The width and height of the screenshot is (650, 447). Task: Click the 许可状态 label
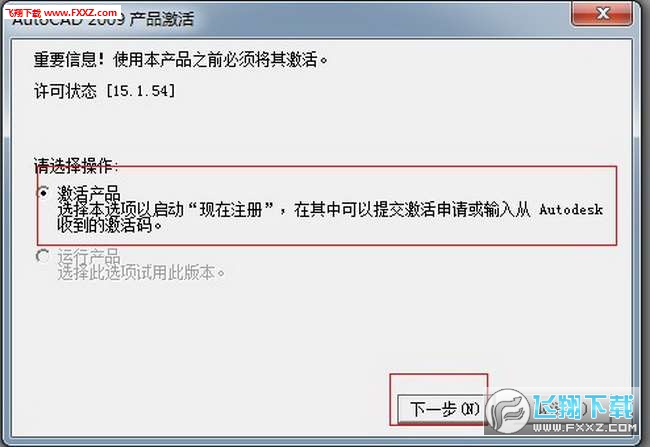65,91
